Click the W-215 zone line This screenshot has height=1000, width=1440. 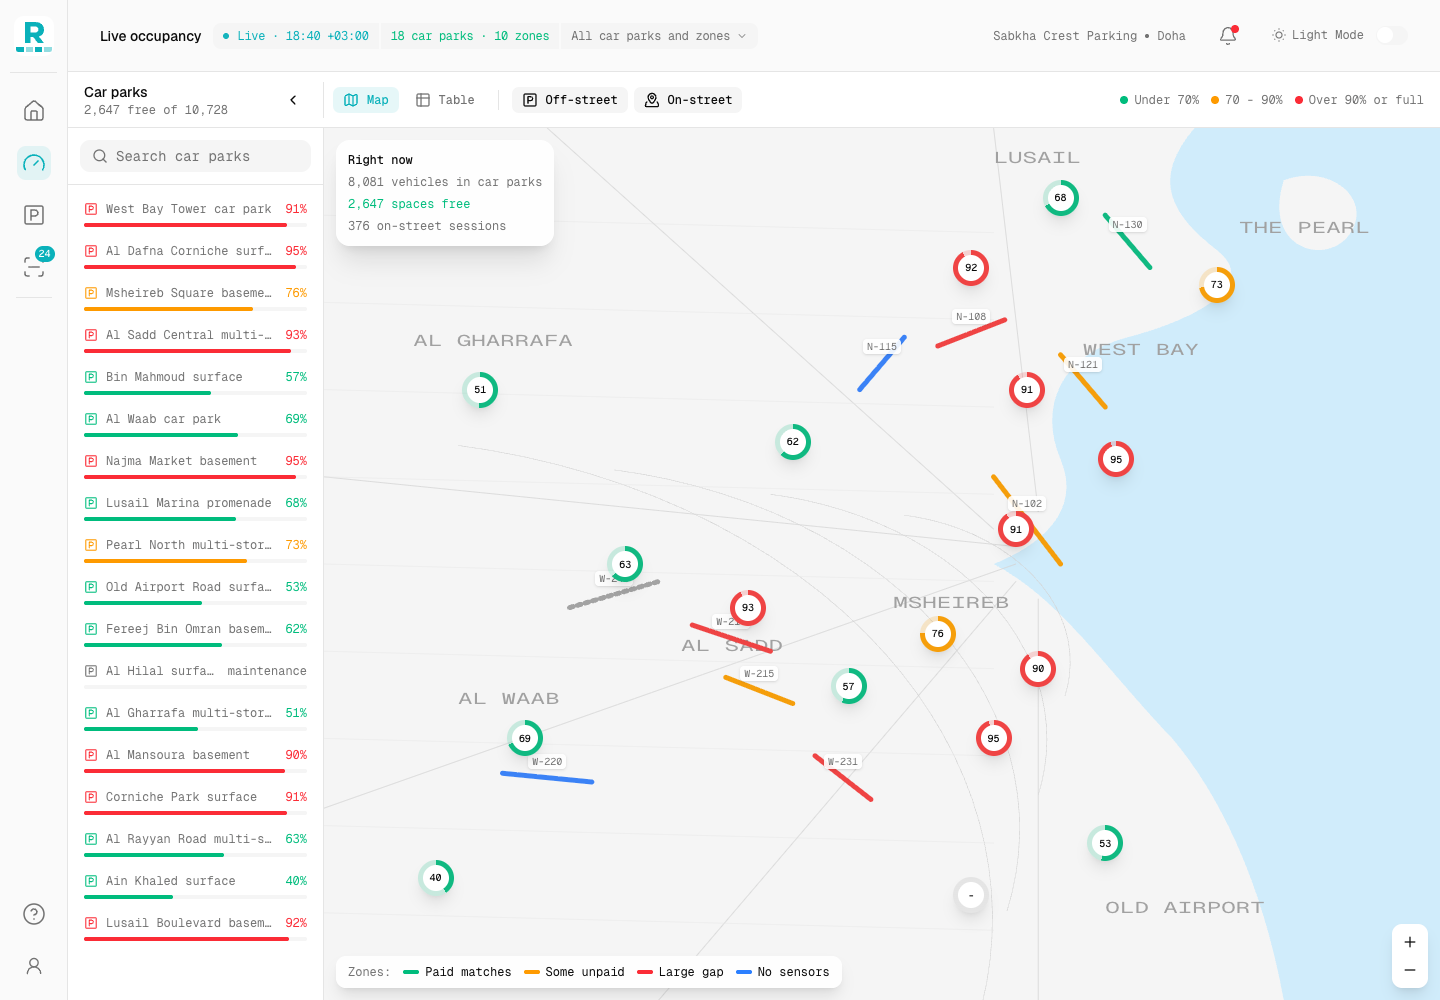click(759, 691)
